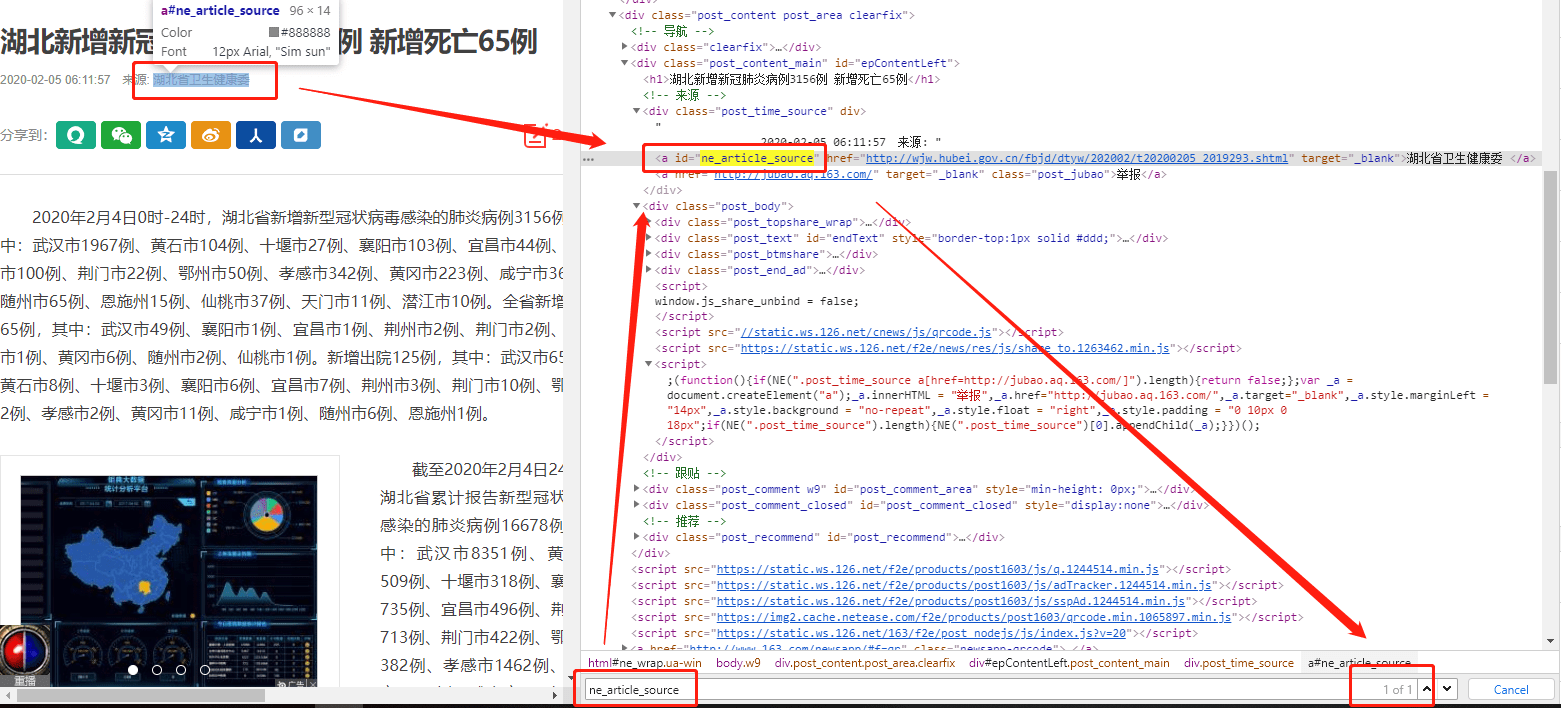Share article to Renren icon
Image resolution: width=1561 pixels, height=708 pixels.
255,135
